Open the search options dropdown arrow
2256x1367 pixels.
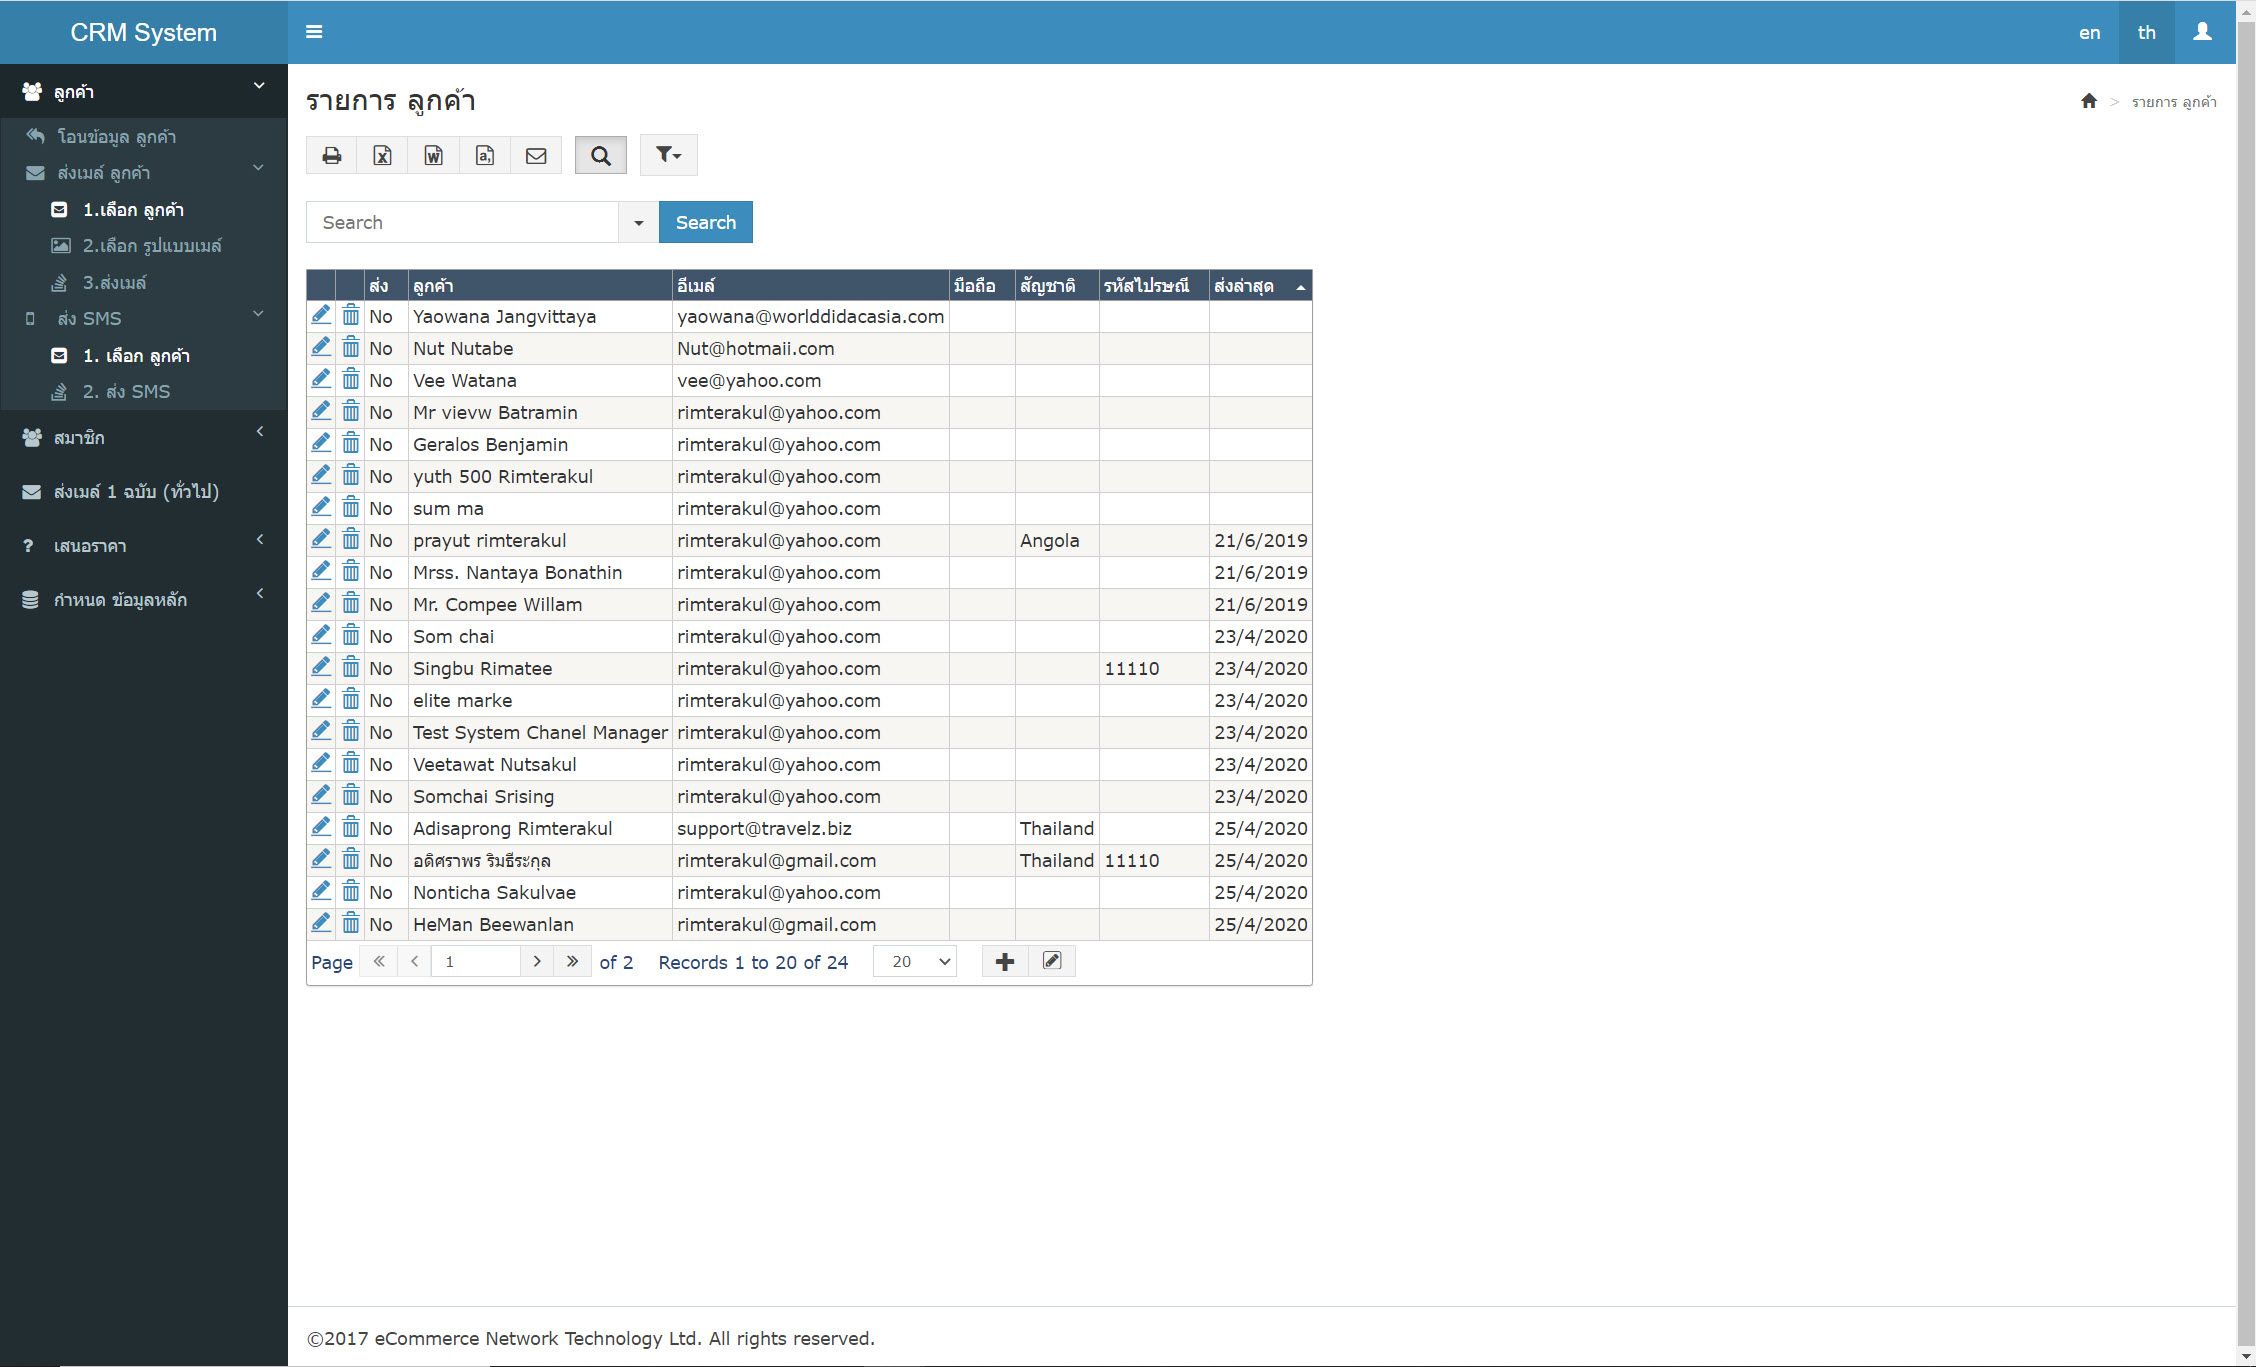(638, 222)
